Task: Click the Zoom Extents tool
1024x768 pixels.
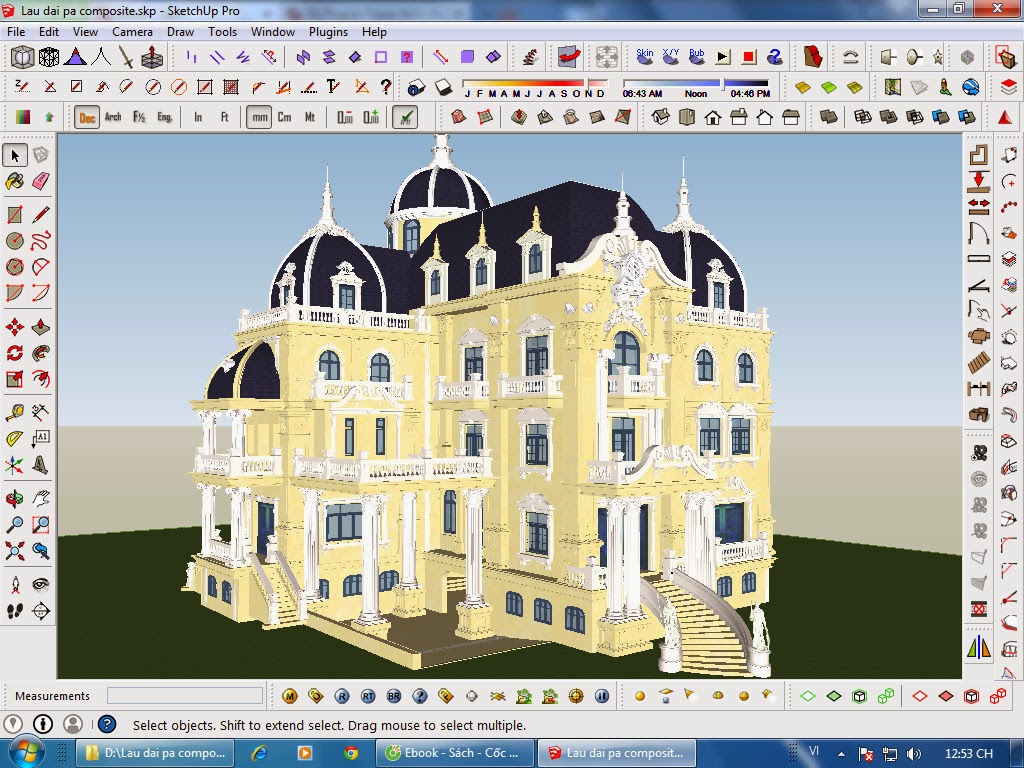Action: [x=15, y=551]
